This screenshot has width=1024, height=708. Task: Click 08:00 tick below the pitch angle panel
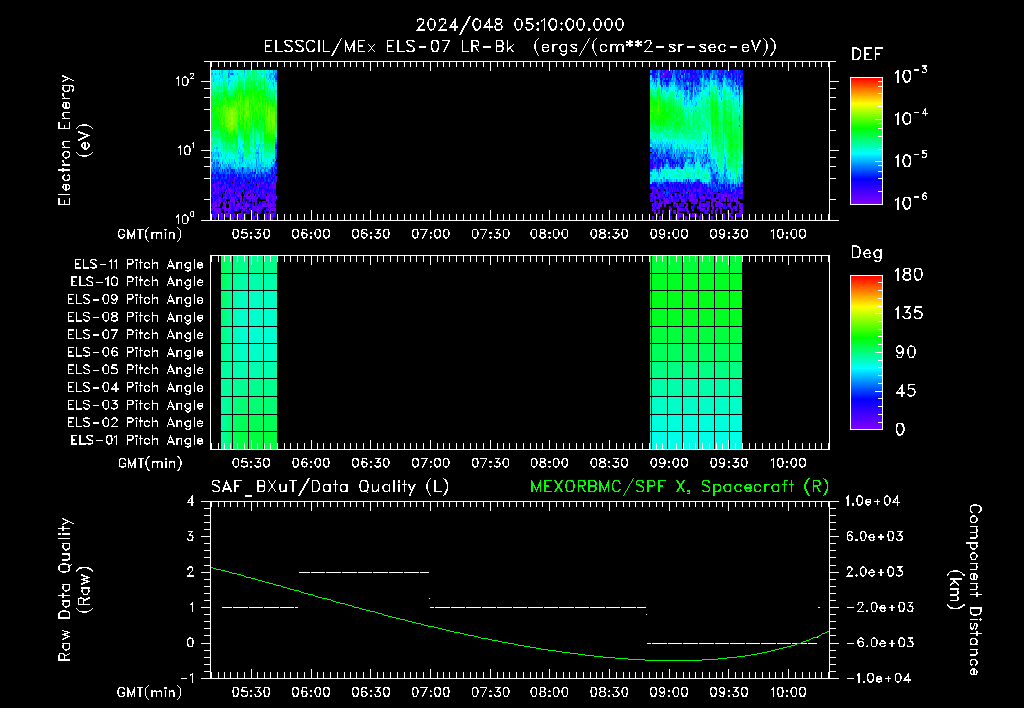pyautogui.click(x=549, y=463)
